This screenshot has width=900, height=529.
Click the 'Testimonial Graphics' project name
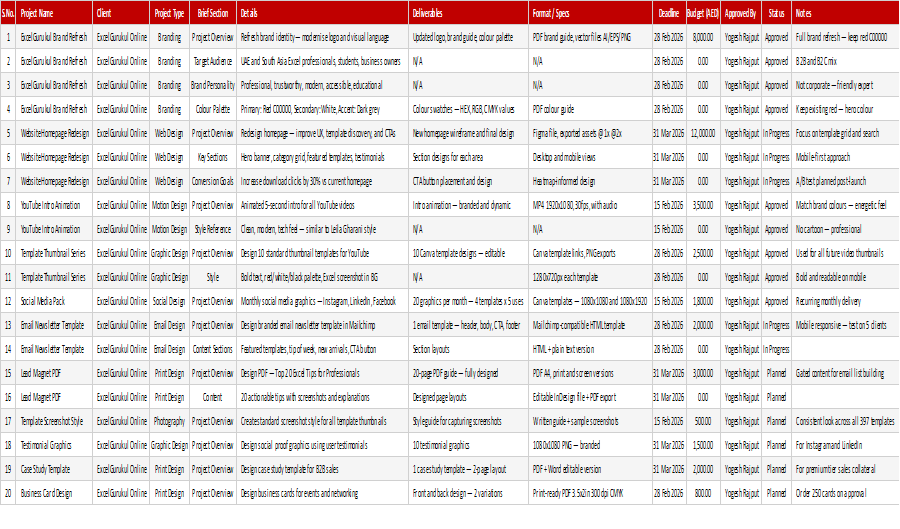pyautogui.click(x=54, y=445)
